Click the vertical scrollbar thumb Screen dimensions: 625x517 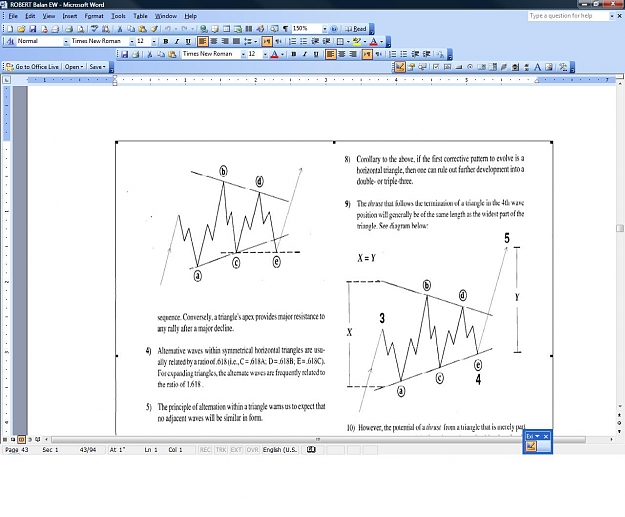click(x=620, y=228)
